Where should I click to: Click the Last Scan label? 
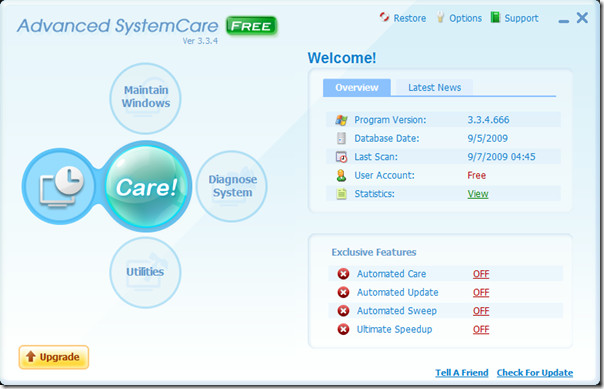[376, 157]
